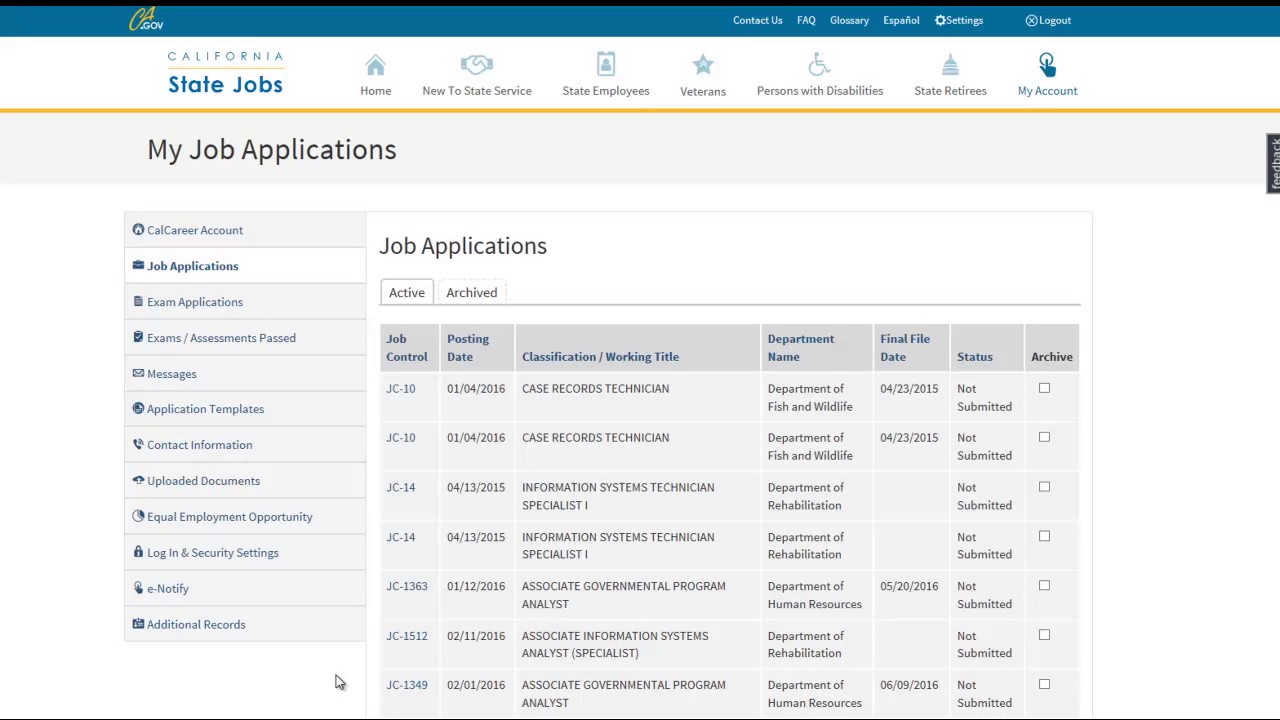Open the FAQ link
Image resolution: width=1280 pixels, height=720 pixels.
(806, 20)
